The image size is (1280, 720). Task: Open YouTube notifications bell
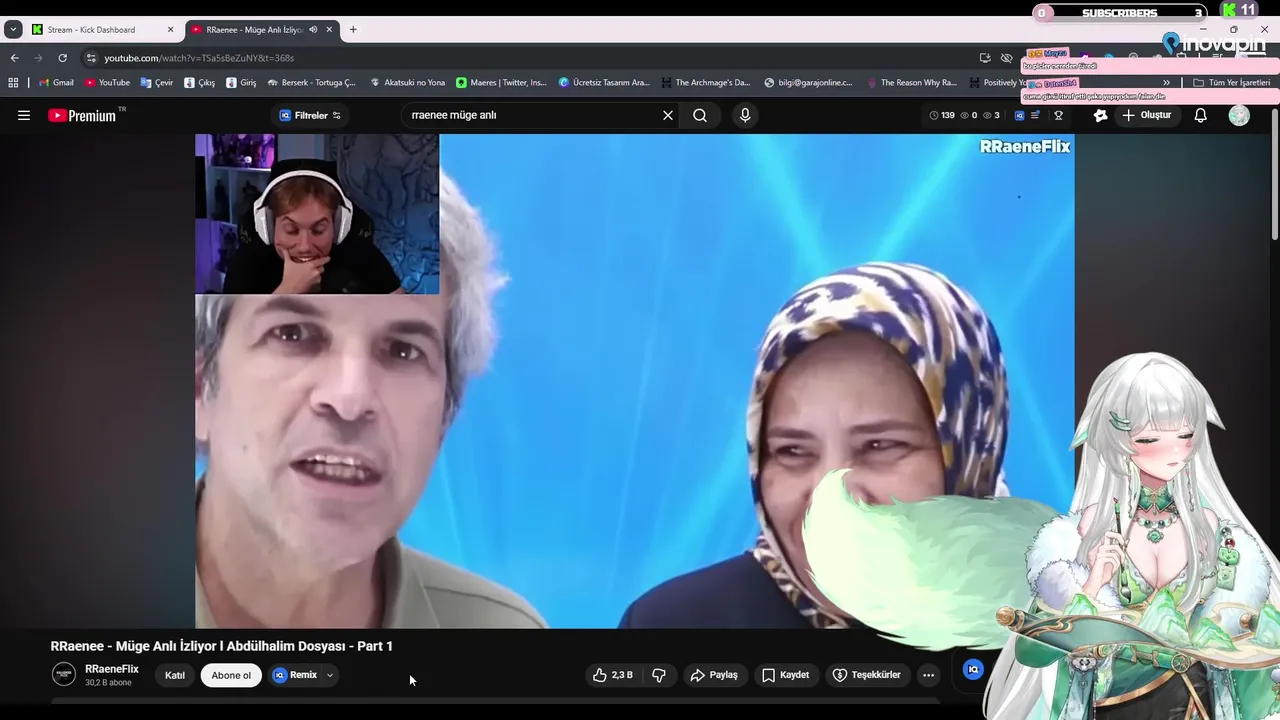pos(1201,115)
